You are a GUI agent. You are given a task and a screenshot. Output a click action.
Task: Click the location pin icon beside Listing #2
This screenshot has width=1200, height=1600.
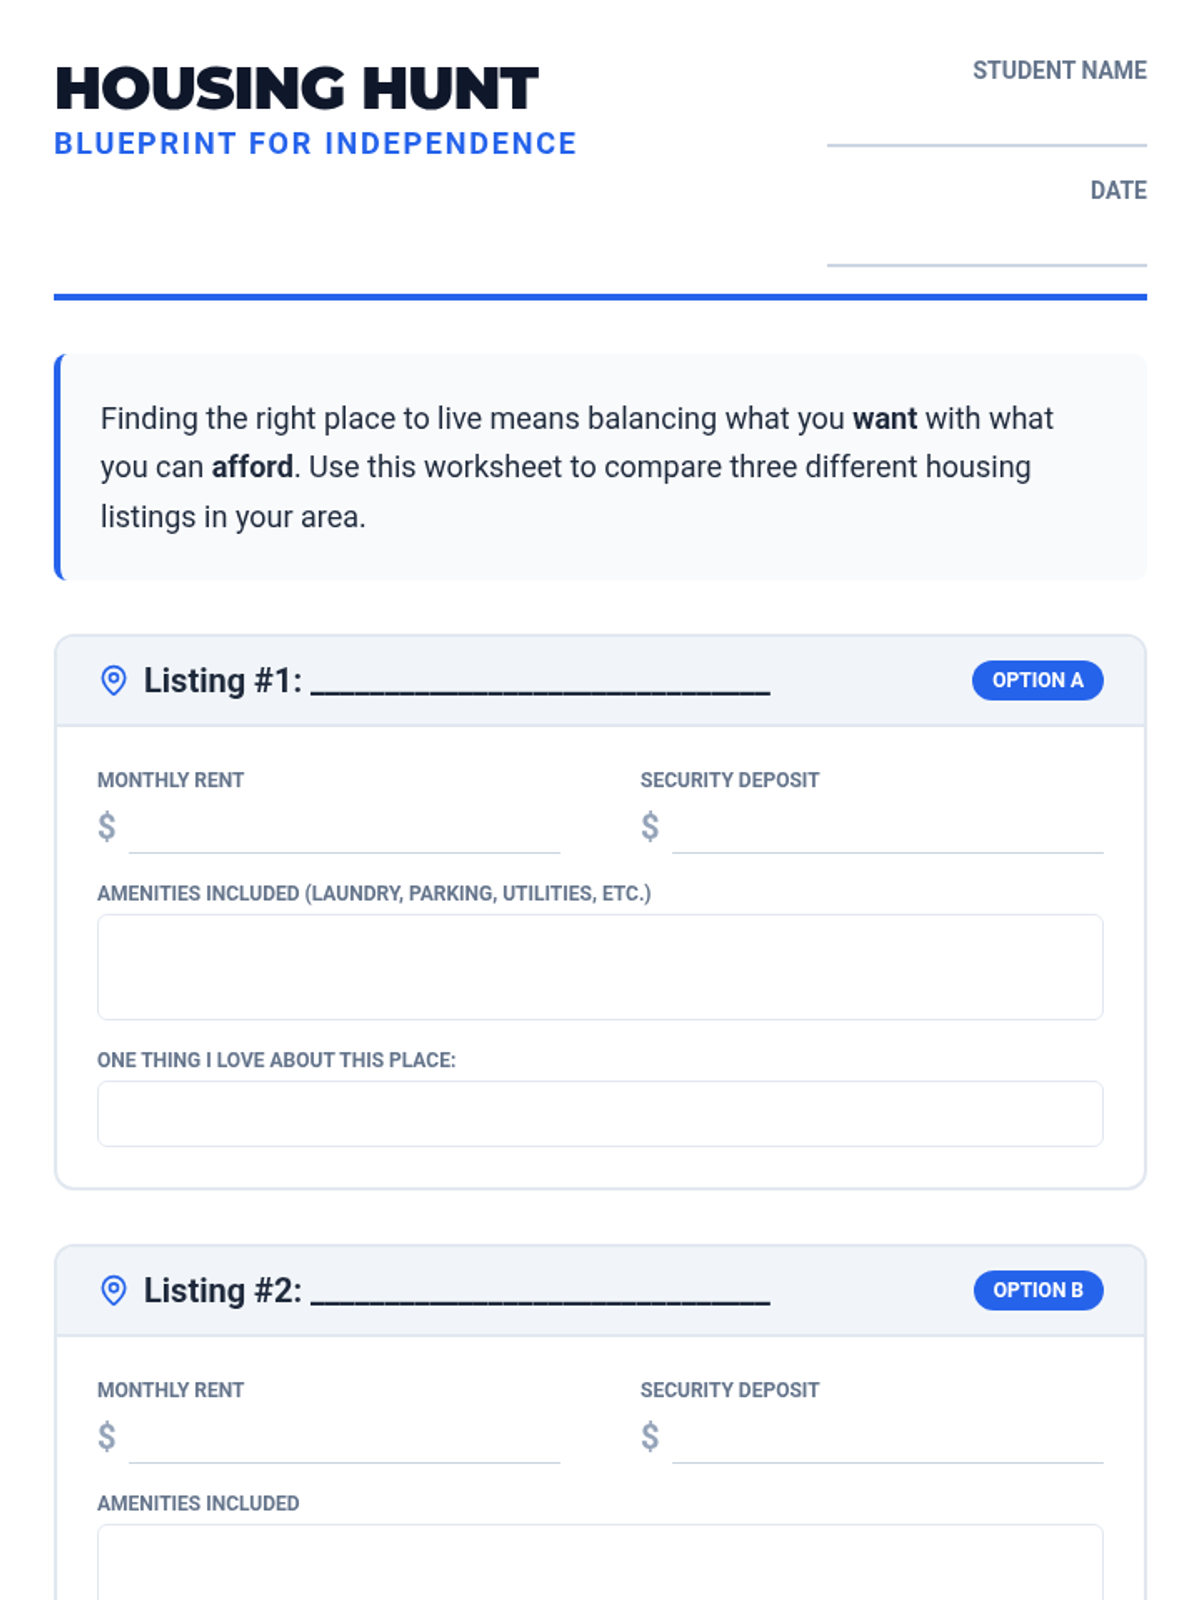click(114, 1291)
